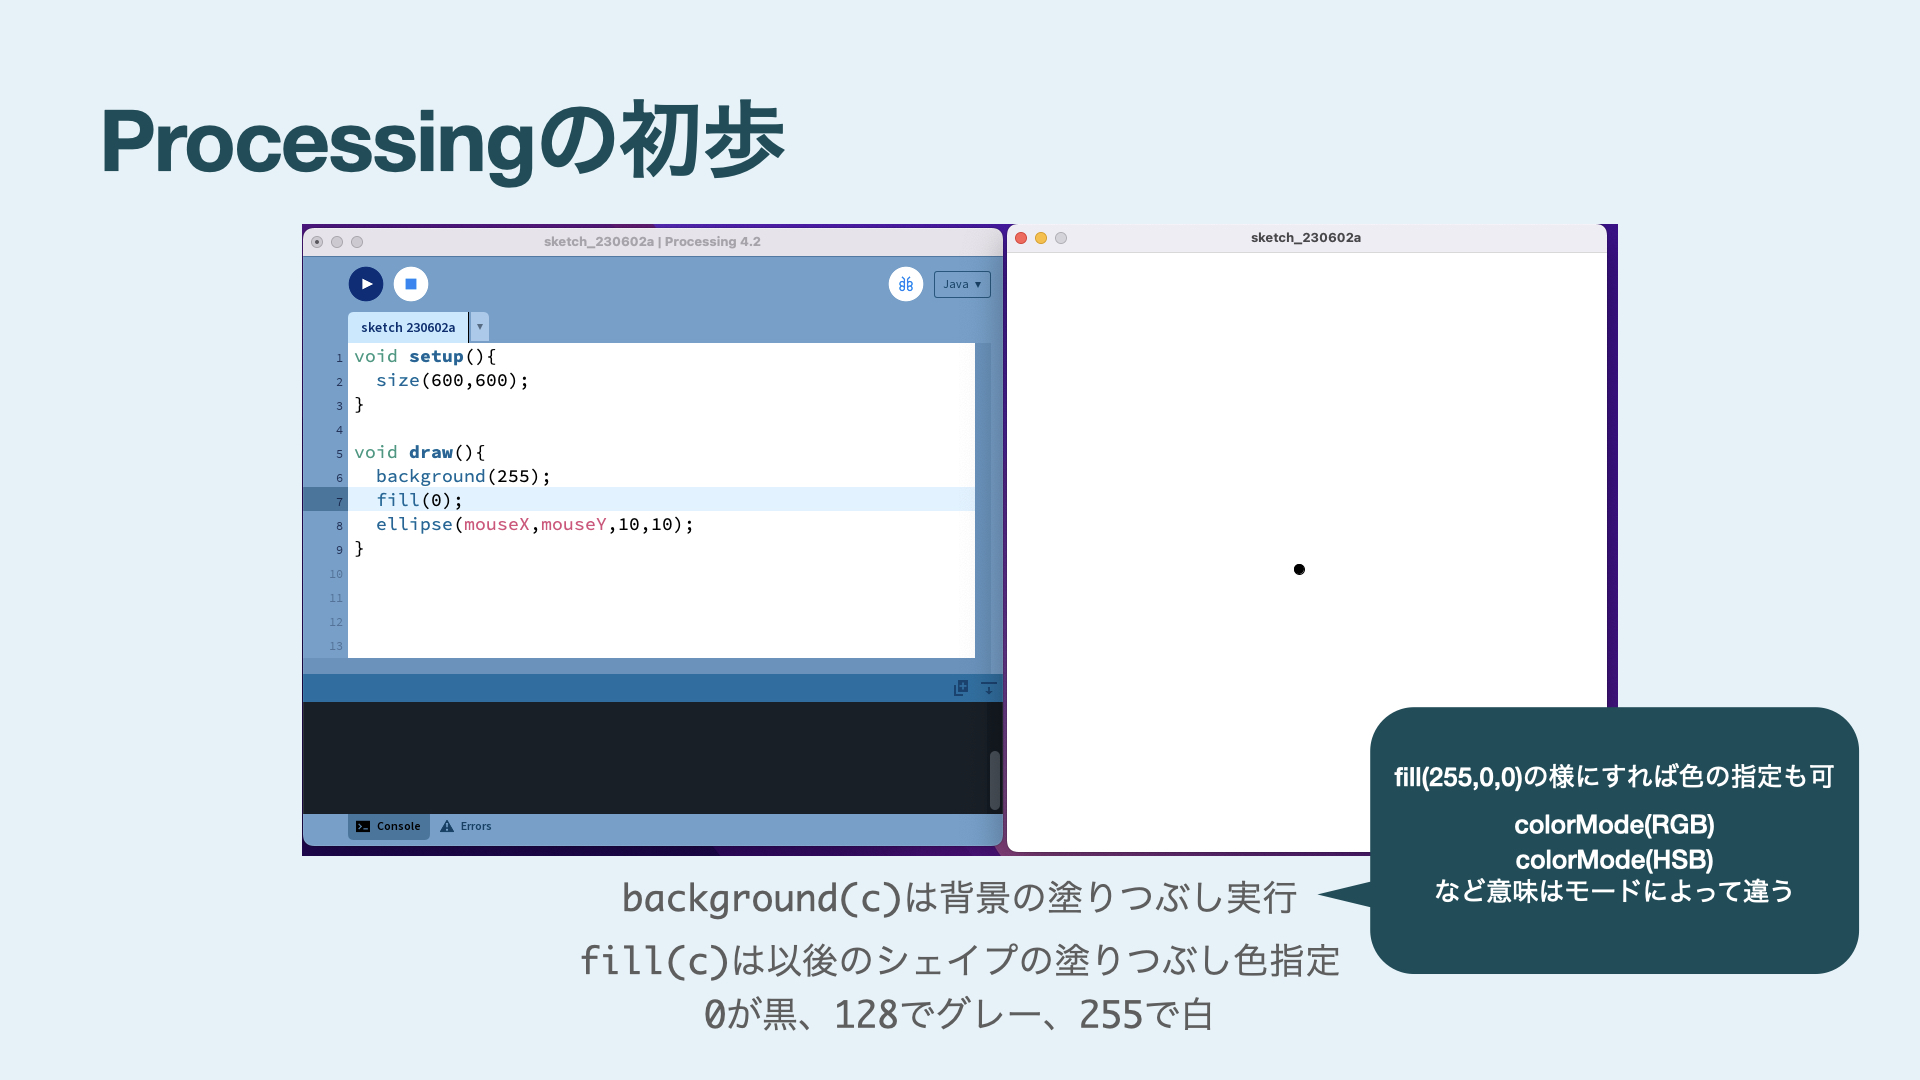Click the Run (play) button

[366, 284]
